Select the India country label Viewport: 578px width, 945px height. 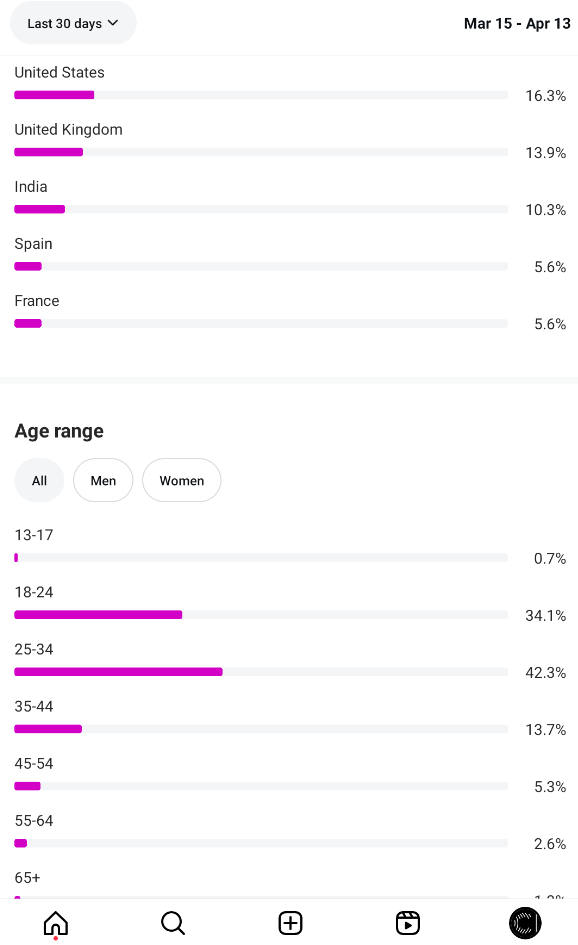[31, 187]
